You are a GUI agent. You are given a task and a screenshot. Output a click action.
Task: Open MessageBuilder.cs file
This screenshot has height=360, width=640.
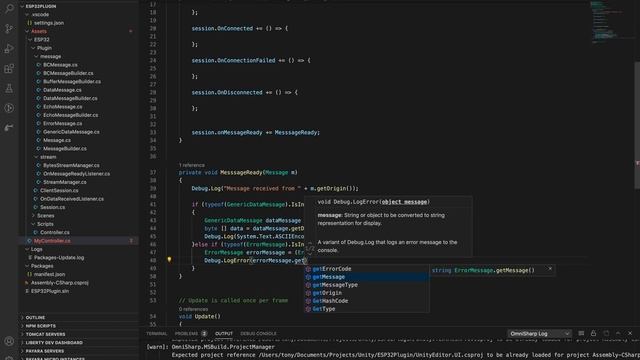(x=64, y=149)
